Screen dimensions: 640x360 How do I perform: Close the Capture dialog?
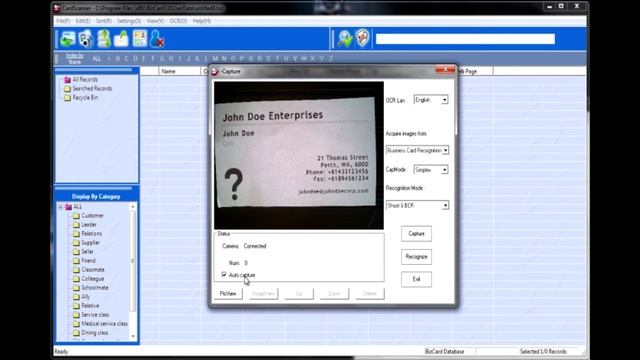(445, 71)
